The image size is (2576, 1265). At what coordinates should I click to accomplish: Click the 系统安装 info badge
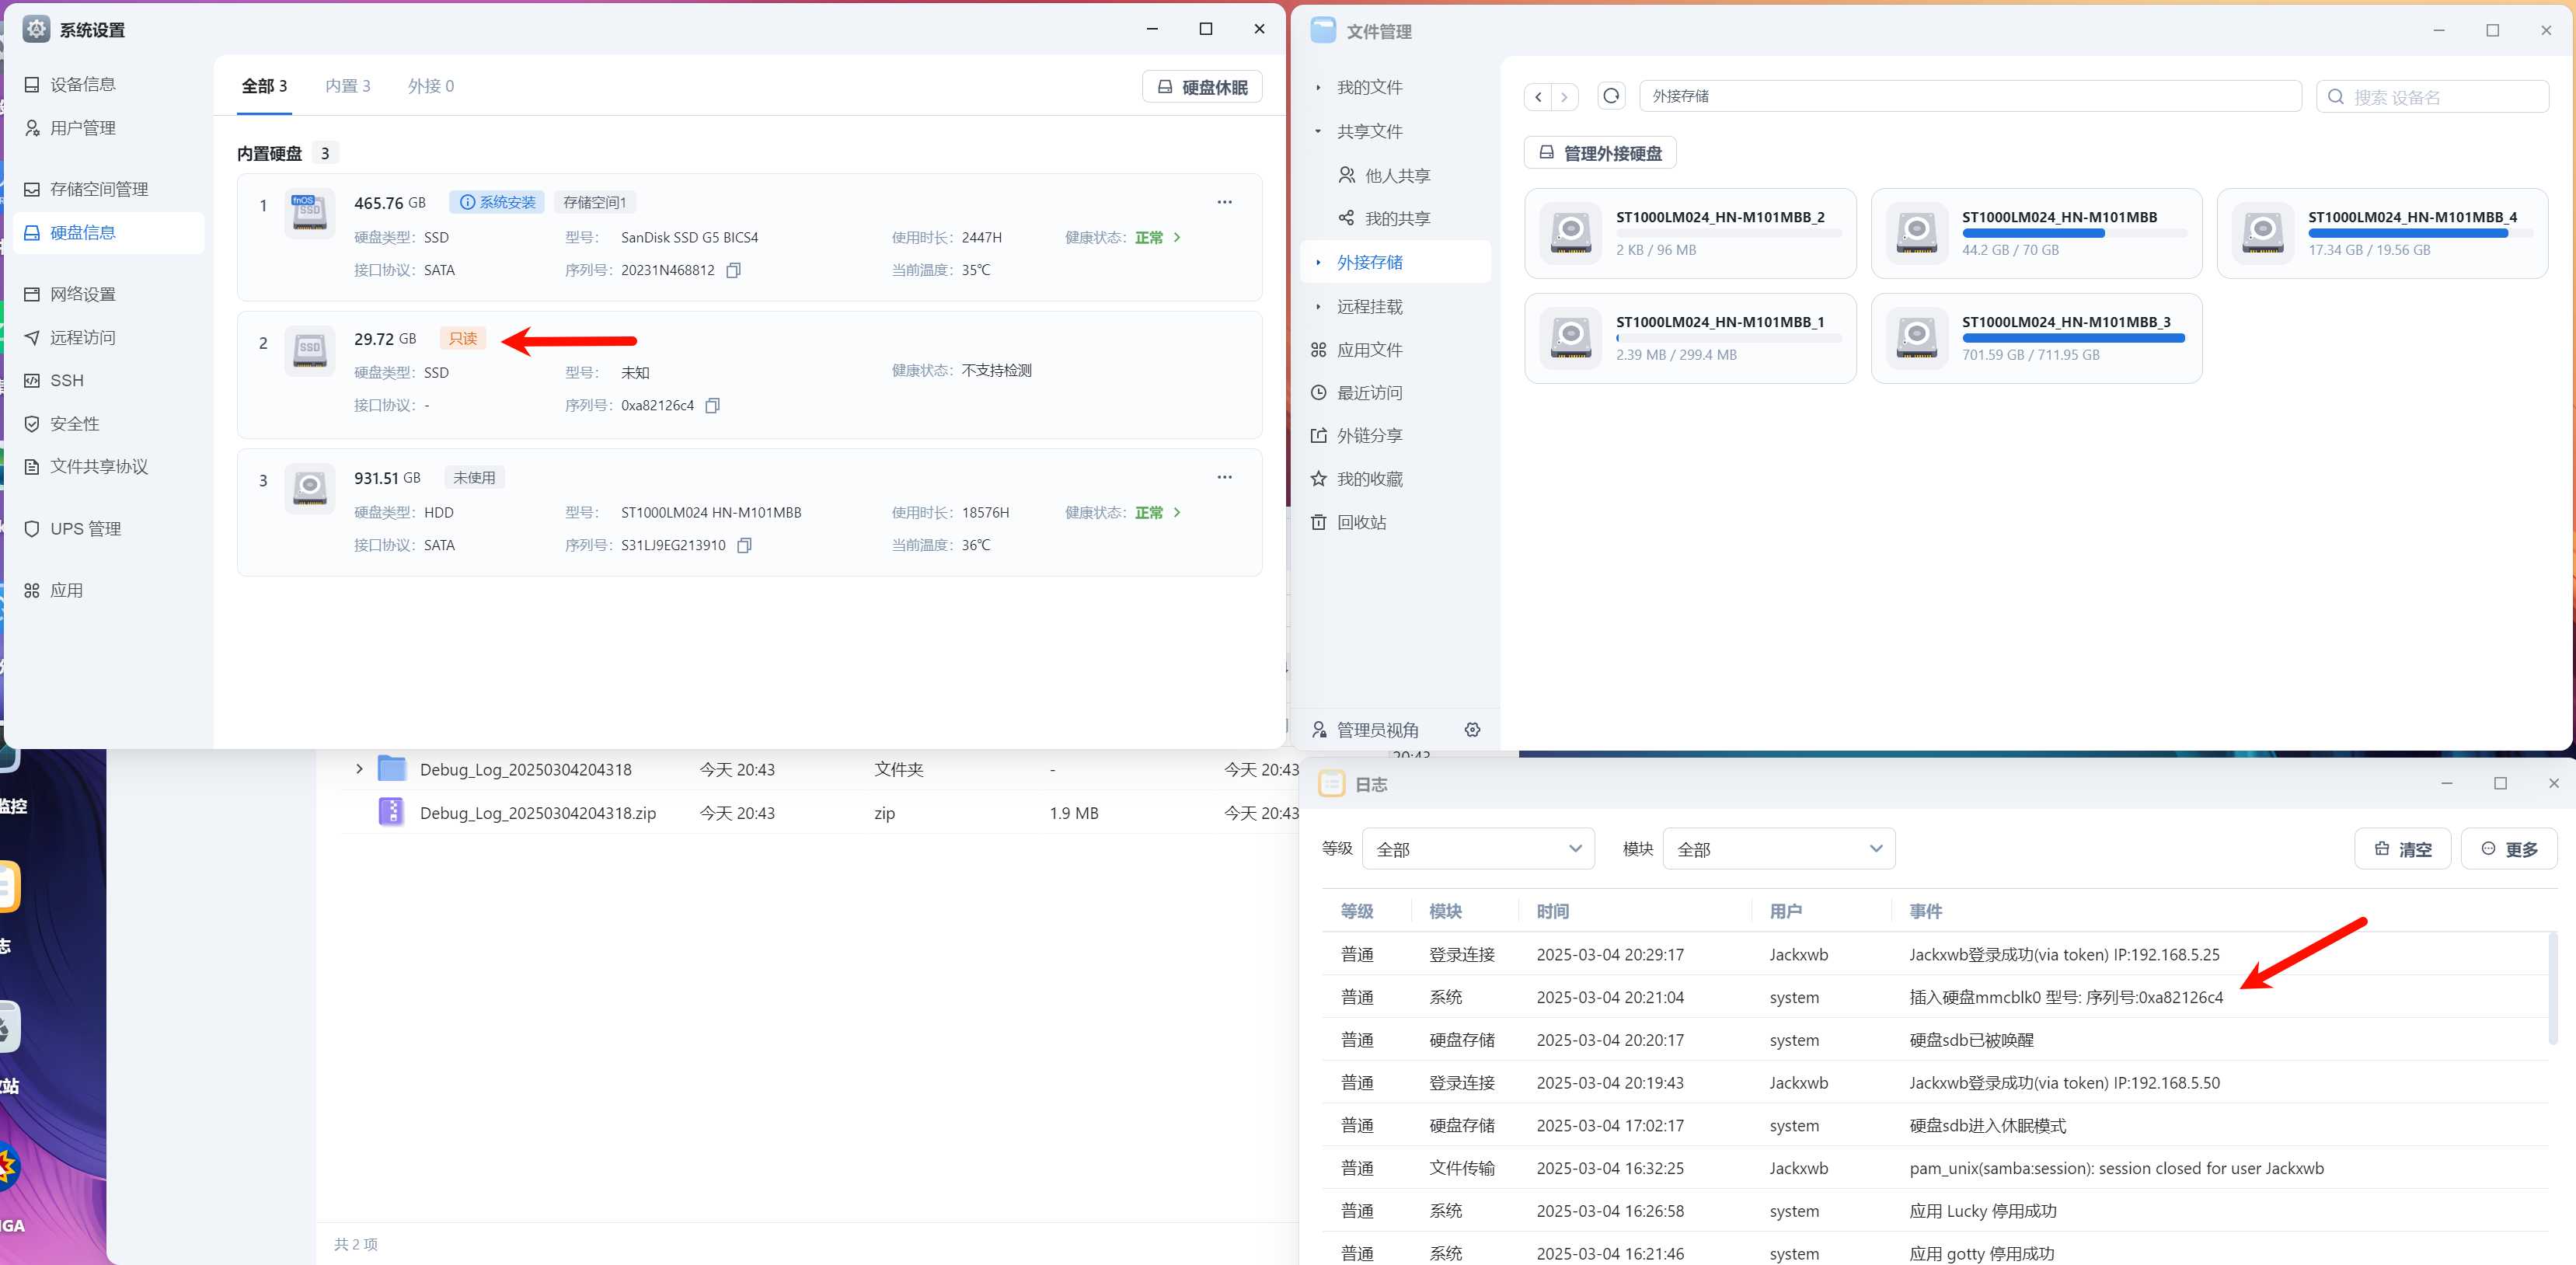tap(497, 202)
